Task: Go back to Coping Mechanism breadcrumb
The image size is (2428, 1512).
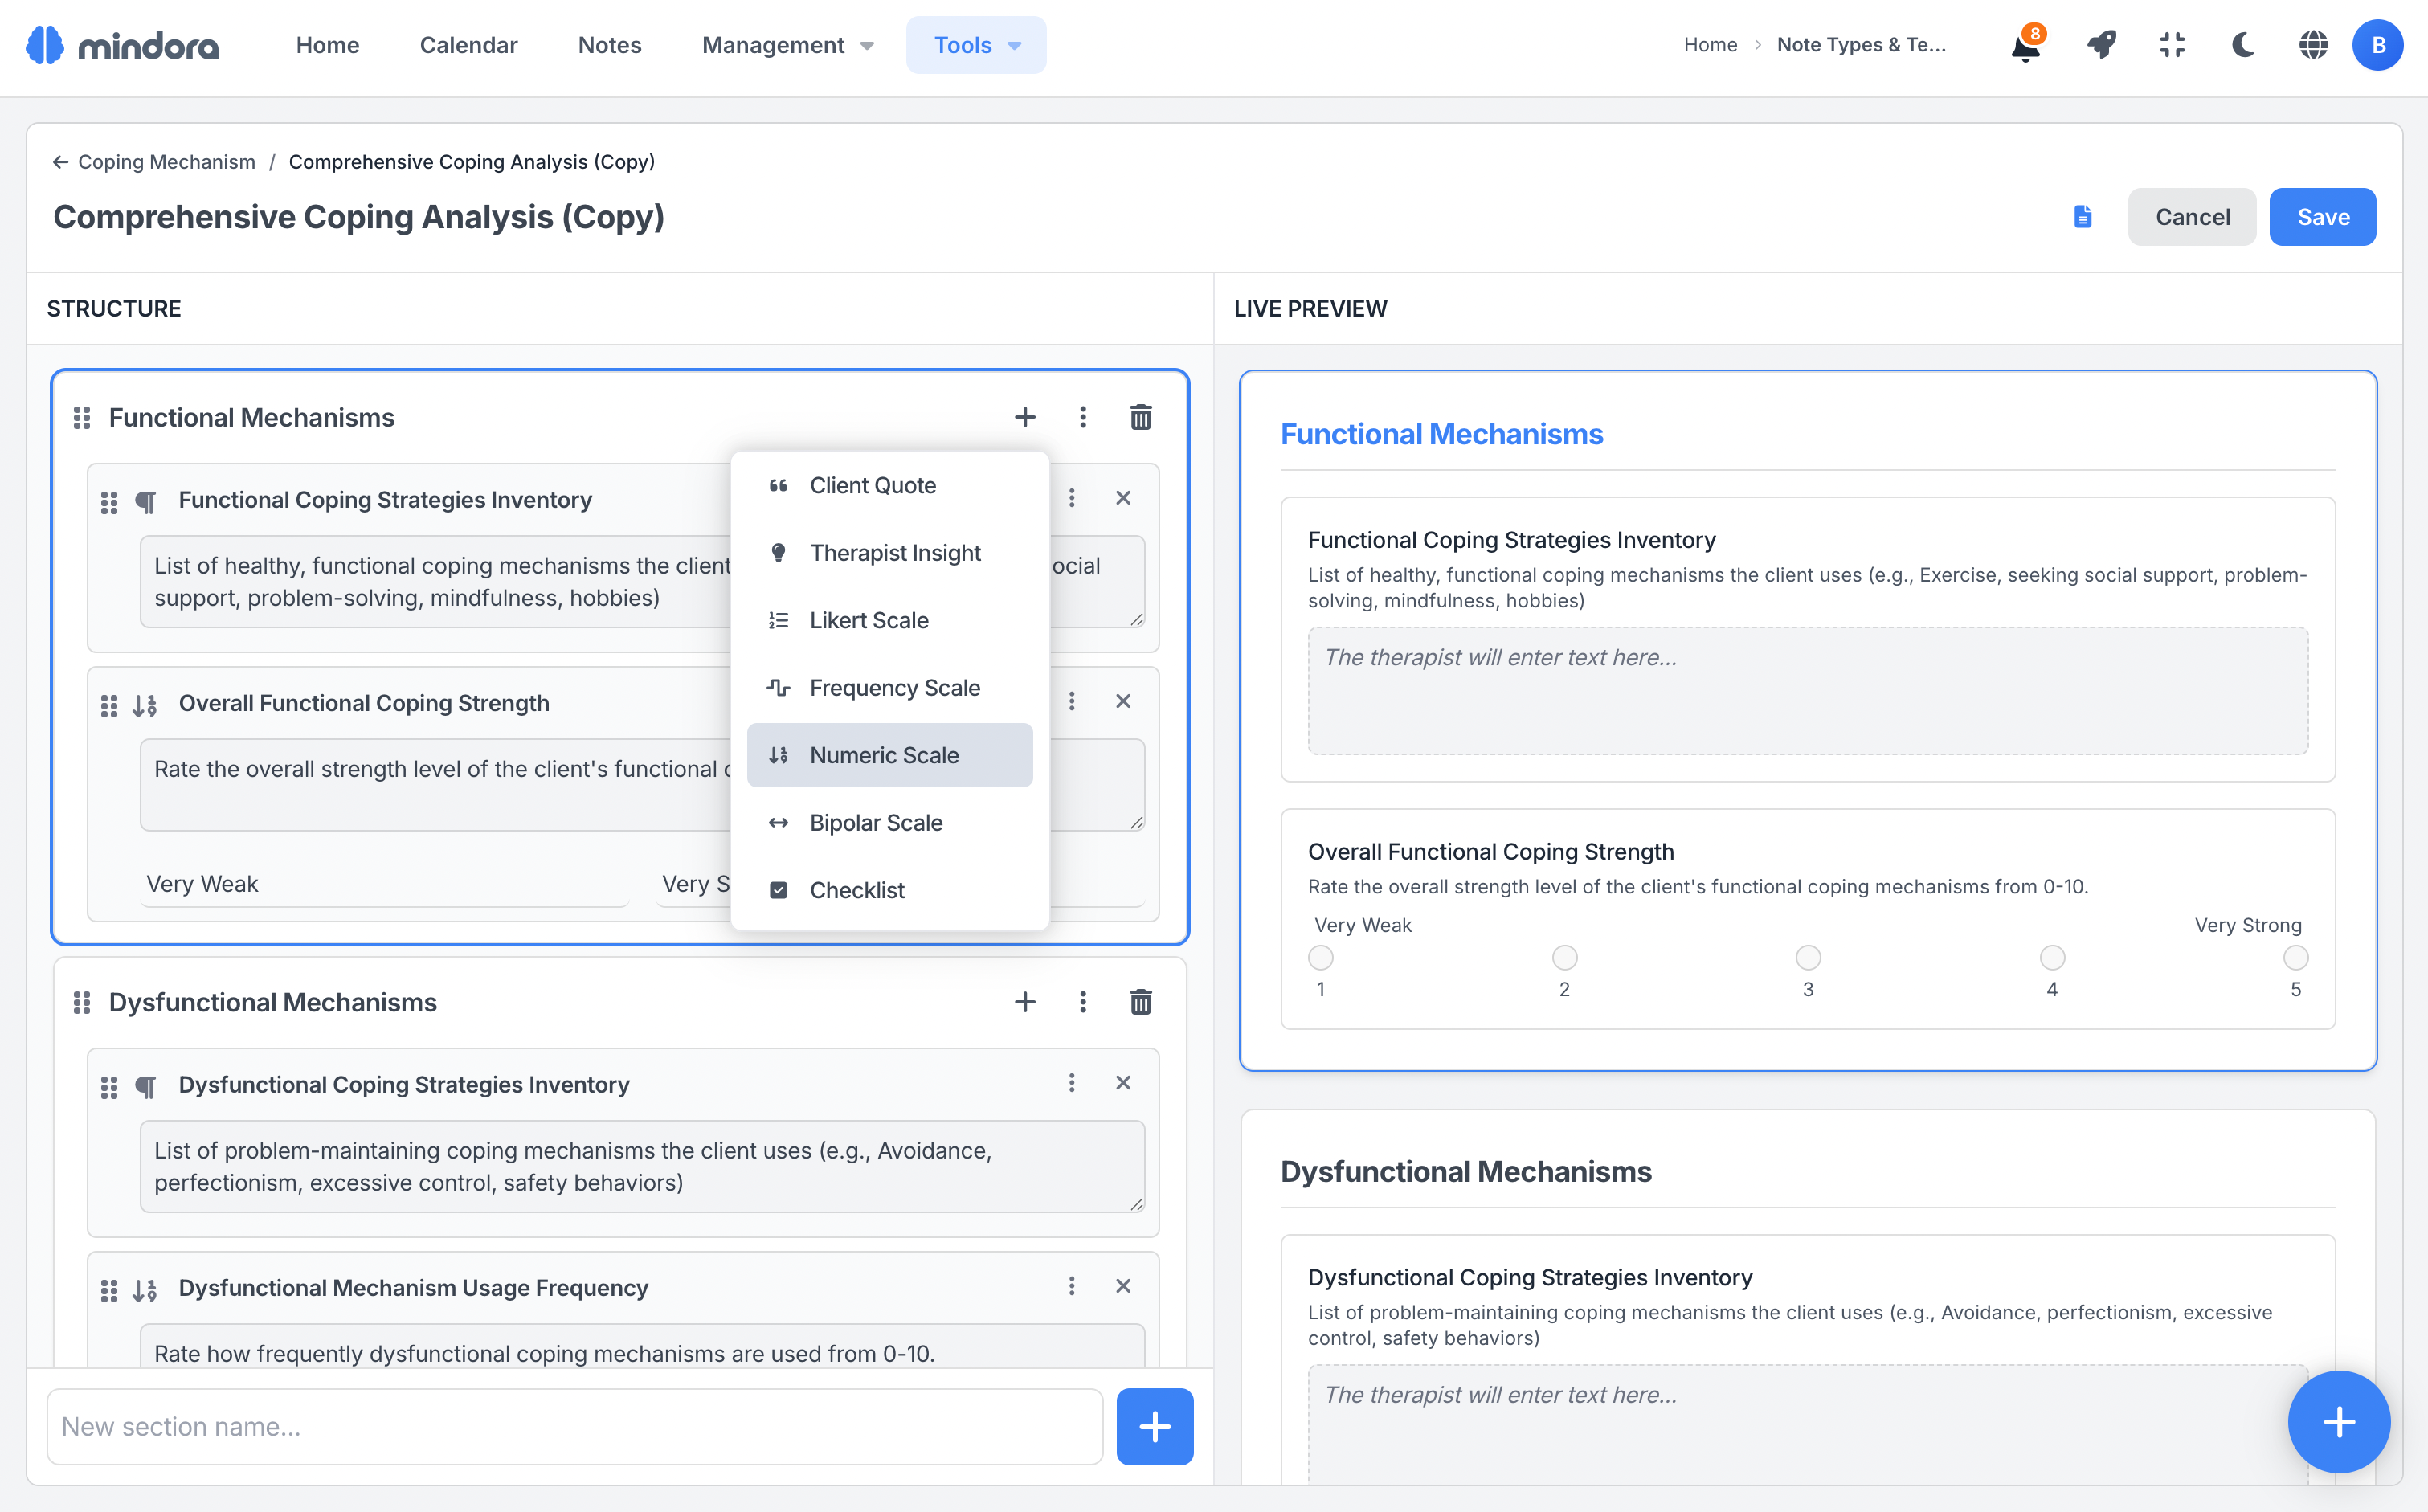Action: coord(154,162)
